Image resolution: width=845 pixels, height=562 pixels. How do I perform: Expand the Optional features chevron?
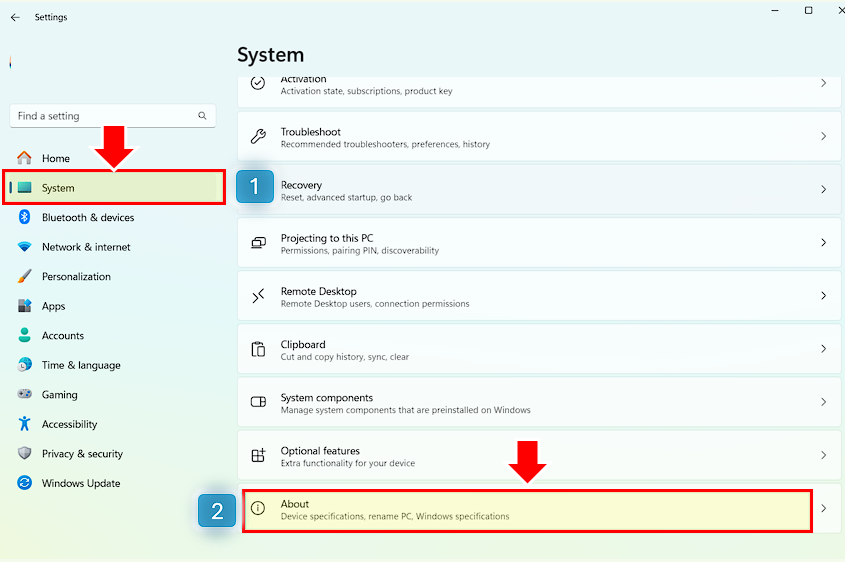pos(823,455)
